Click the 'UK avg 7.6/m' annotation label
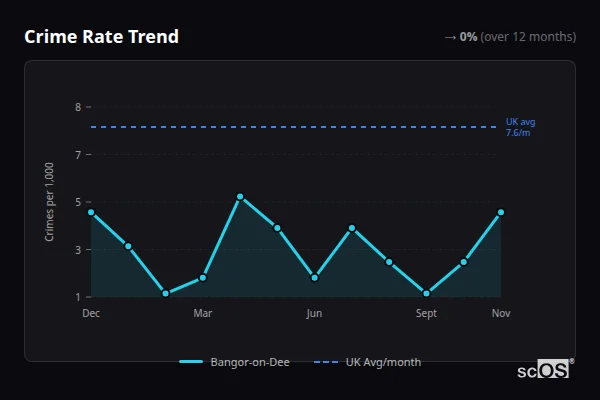Viewport: 600px width, 400px height. pyautogui.click(x=520, y=127)
